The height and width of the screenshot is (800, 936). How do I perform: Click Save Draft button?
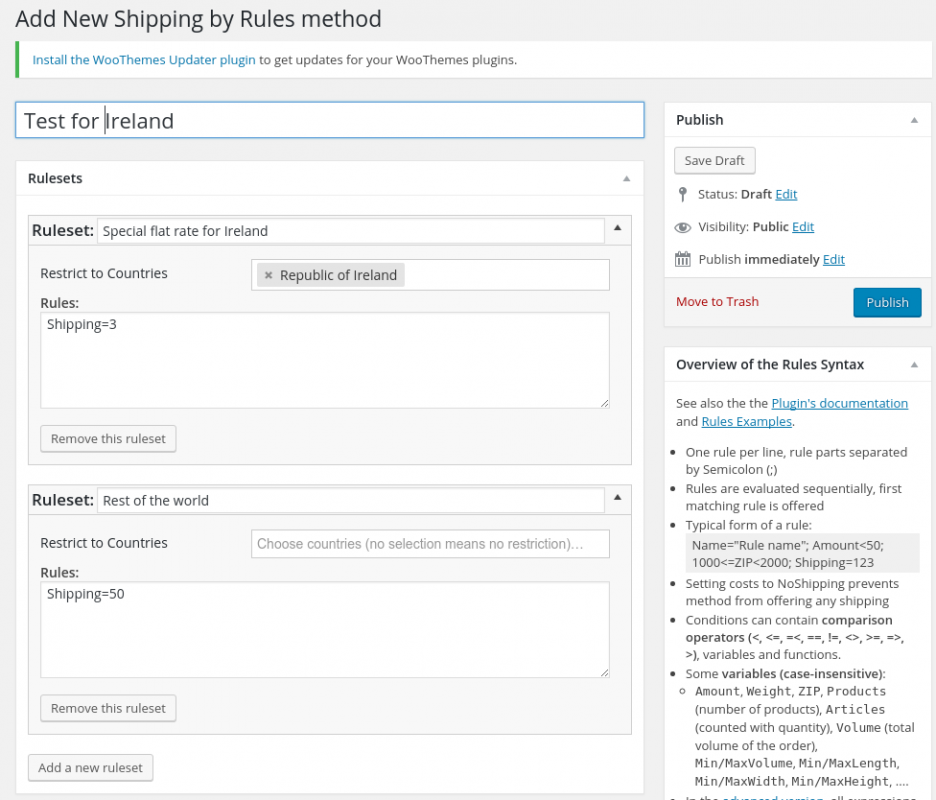pyautogui.click(x=714, y=161)
